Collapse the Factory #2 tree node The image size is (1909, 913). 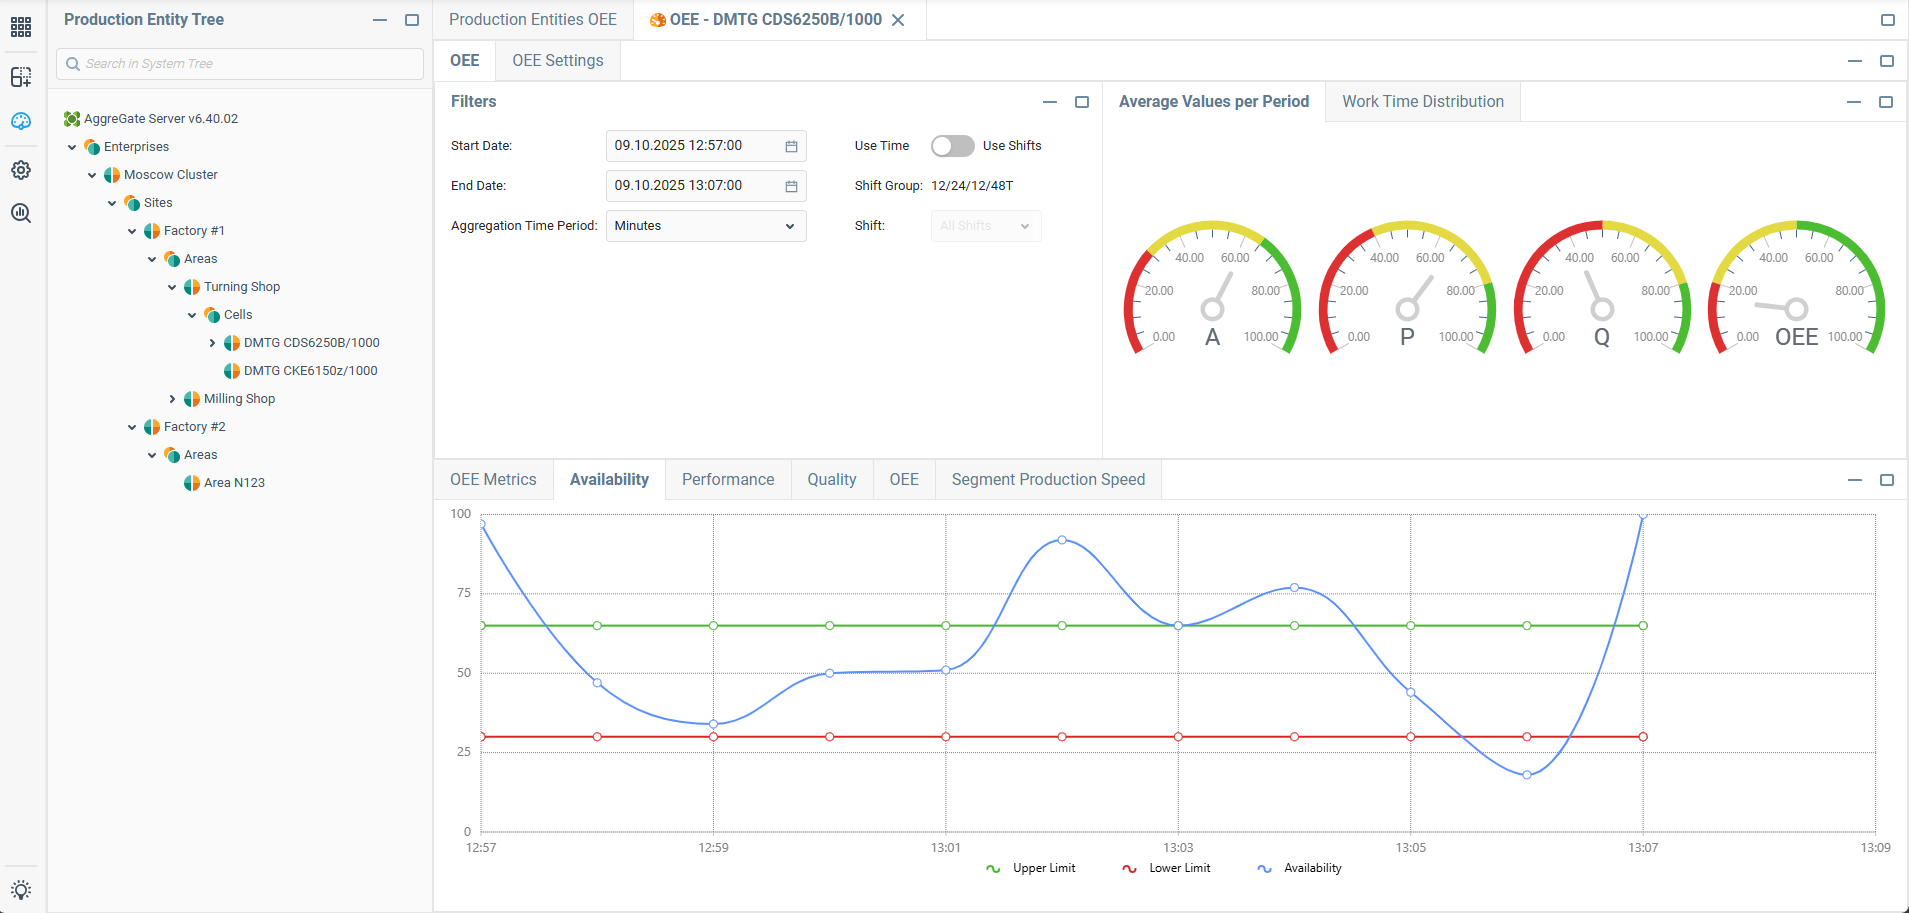tap(132, 427)
